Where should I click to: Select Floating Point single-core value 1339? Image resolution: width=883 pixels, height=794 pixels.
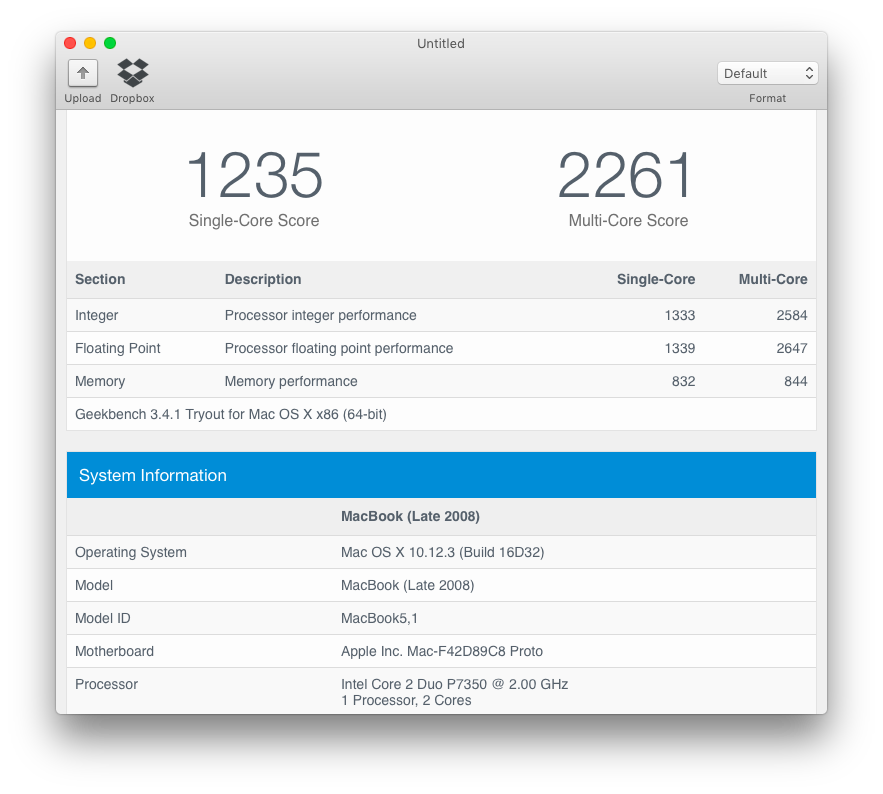[x=680, y=349]
